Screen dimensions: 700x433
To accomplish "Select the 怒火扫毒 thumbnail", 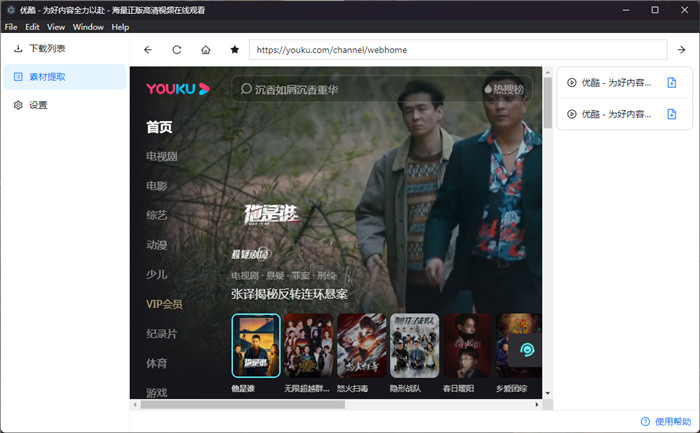I will click(x=361, y=345).
